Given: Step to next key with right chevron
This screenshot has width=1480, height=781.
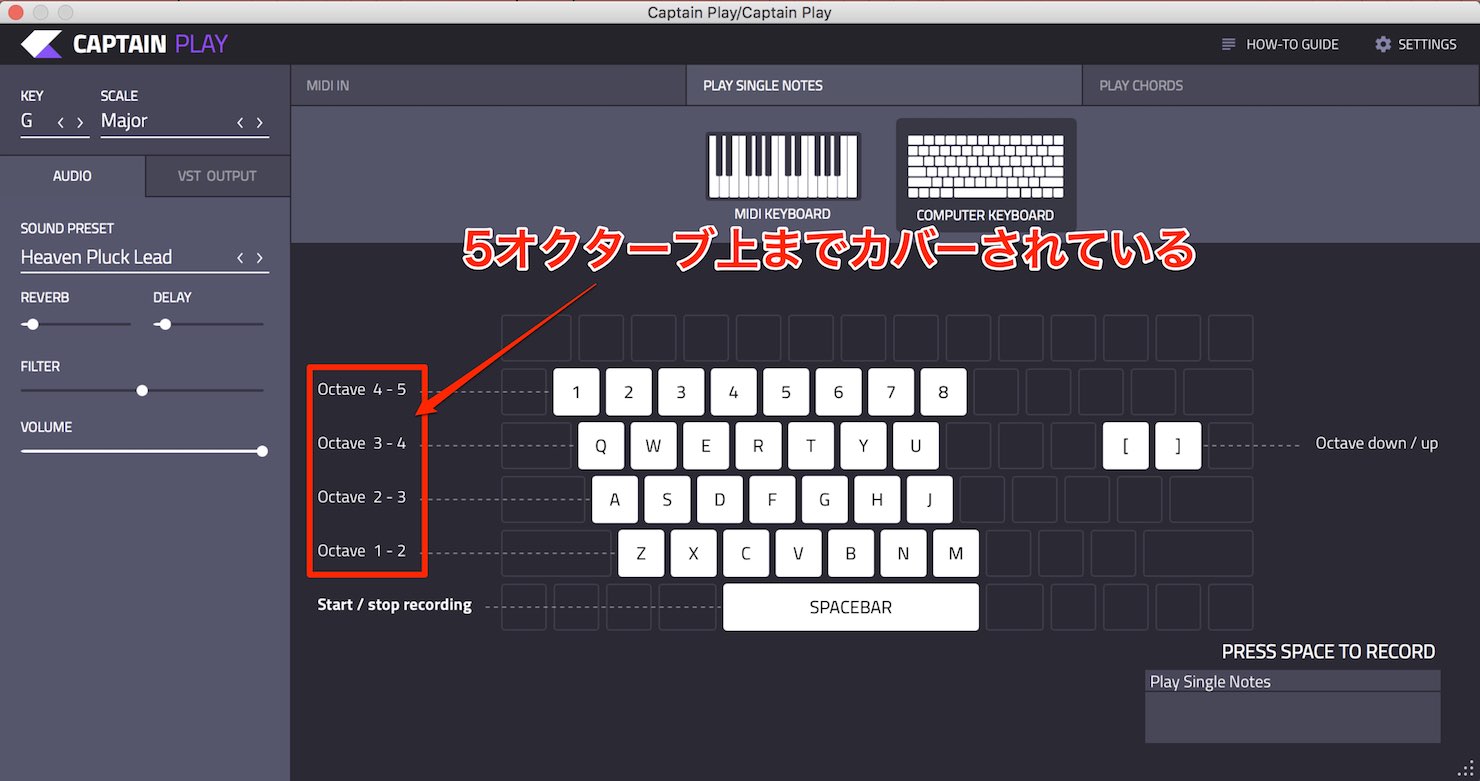Looking at the screenshot, I should 80,122.
